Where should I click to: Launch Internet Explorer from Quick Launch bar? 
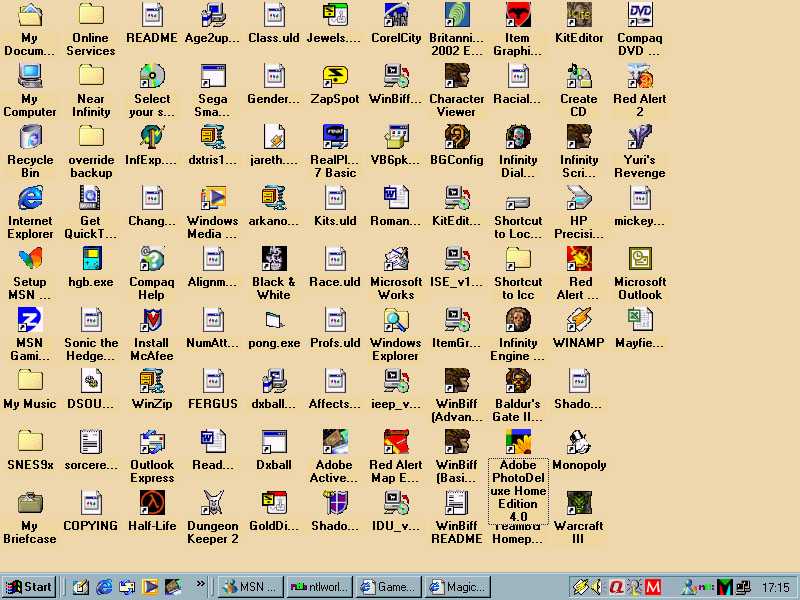click(104, 587)
